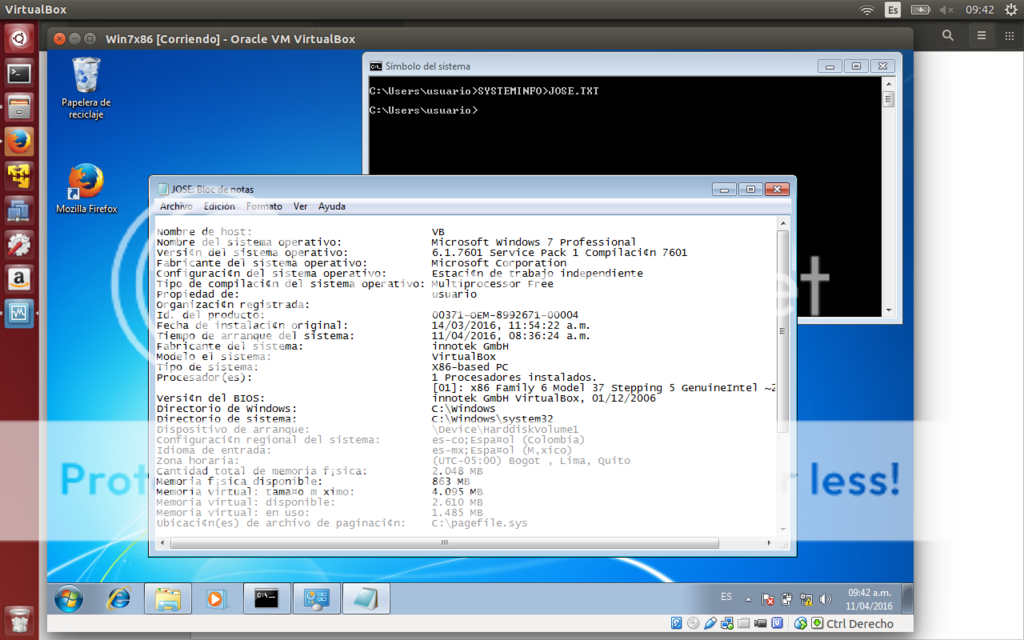This screenshot has height=640, width=1024.
Task: Click the power plug tray icon
Action: [x=787, y=600]
